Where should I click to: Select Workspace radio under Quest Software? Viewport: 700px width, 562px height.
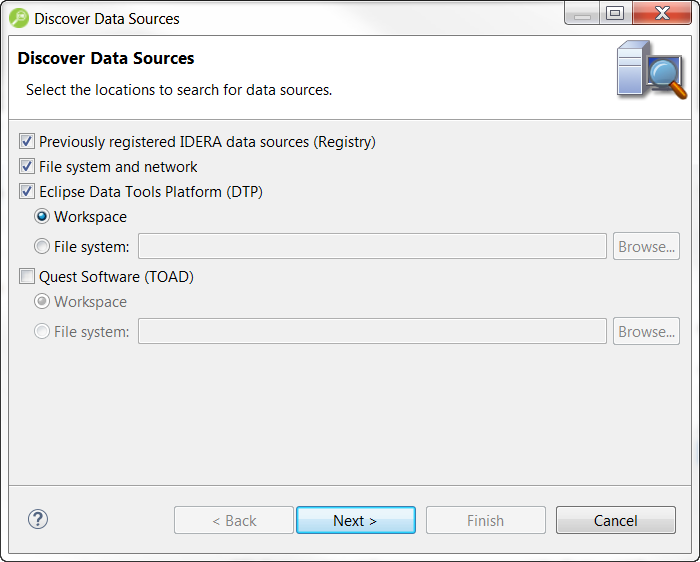tap(42, 302)
